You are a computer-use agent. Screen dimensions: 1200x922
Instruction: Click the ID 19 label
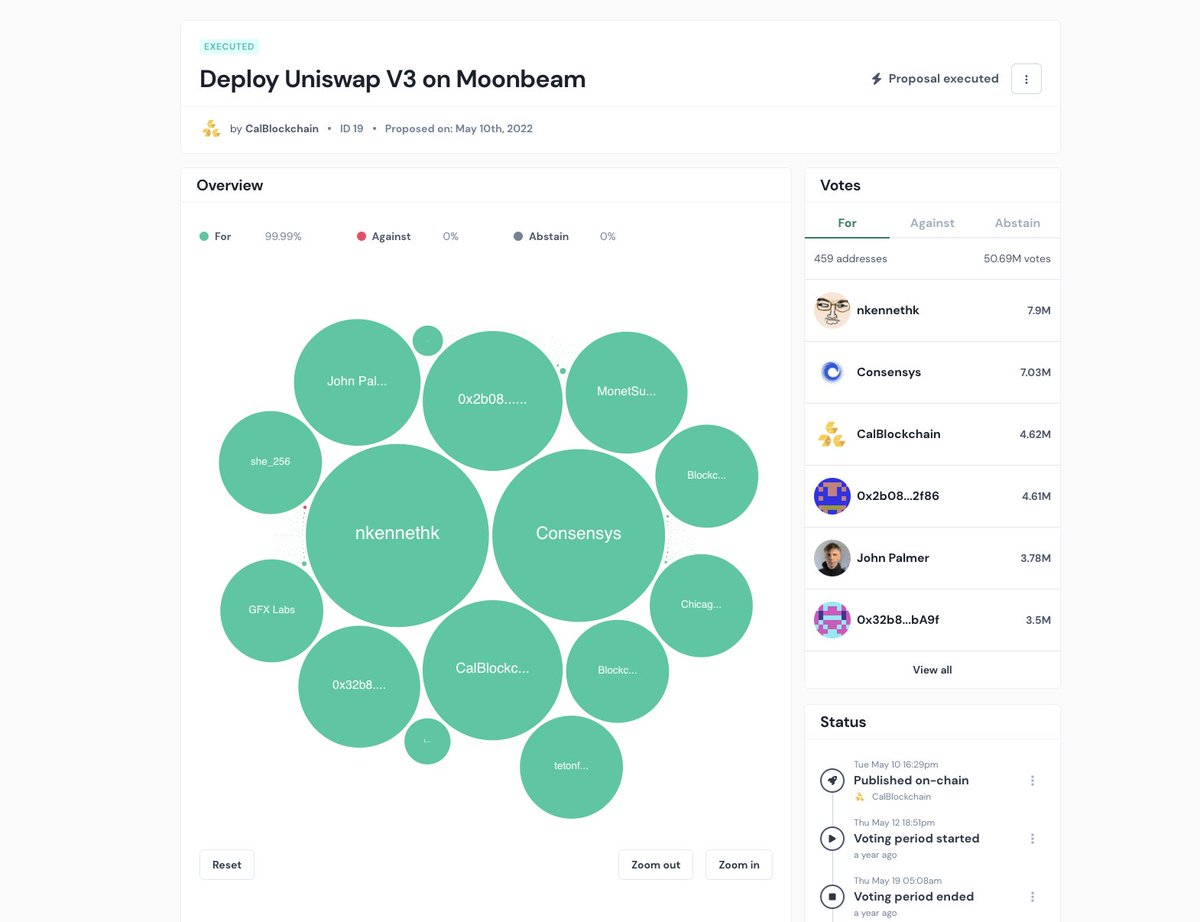tap(351, 129)
